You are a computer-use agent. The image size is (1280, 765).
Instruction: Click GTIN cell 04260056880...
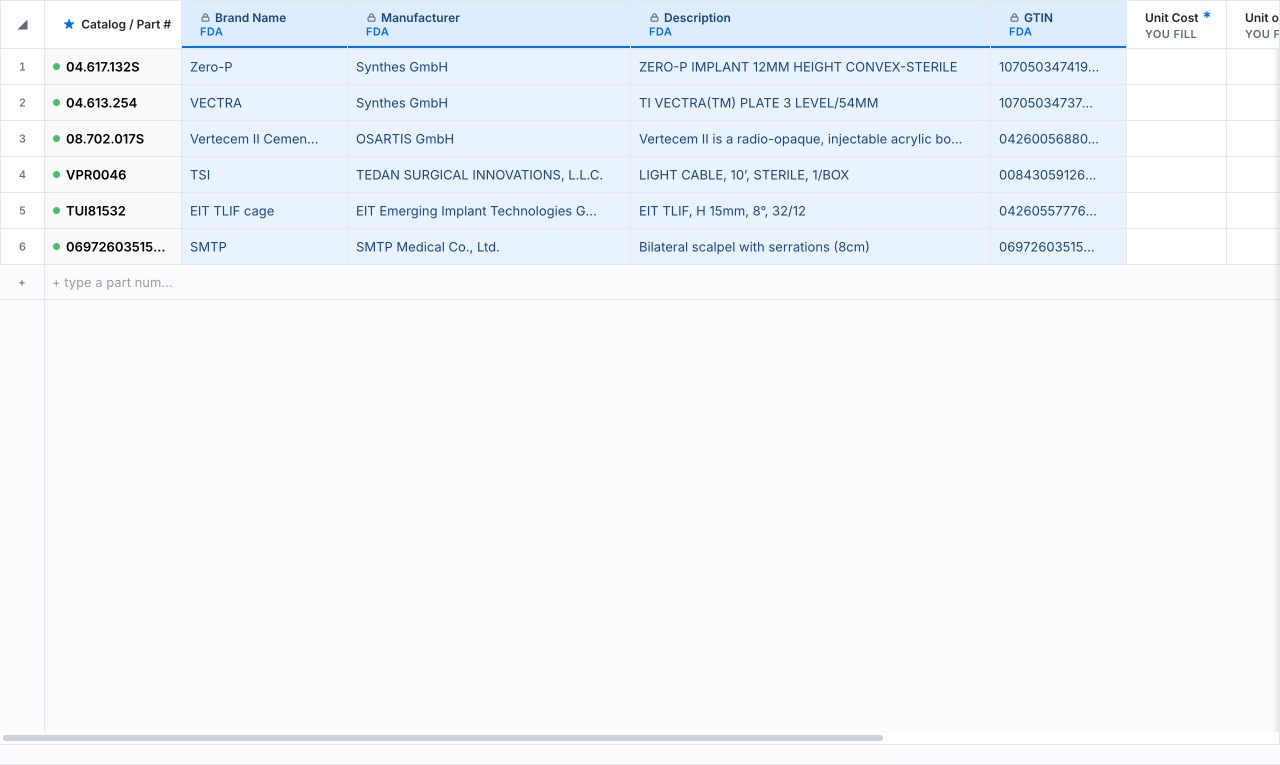tap(1058, 139)
